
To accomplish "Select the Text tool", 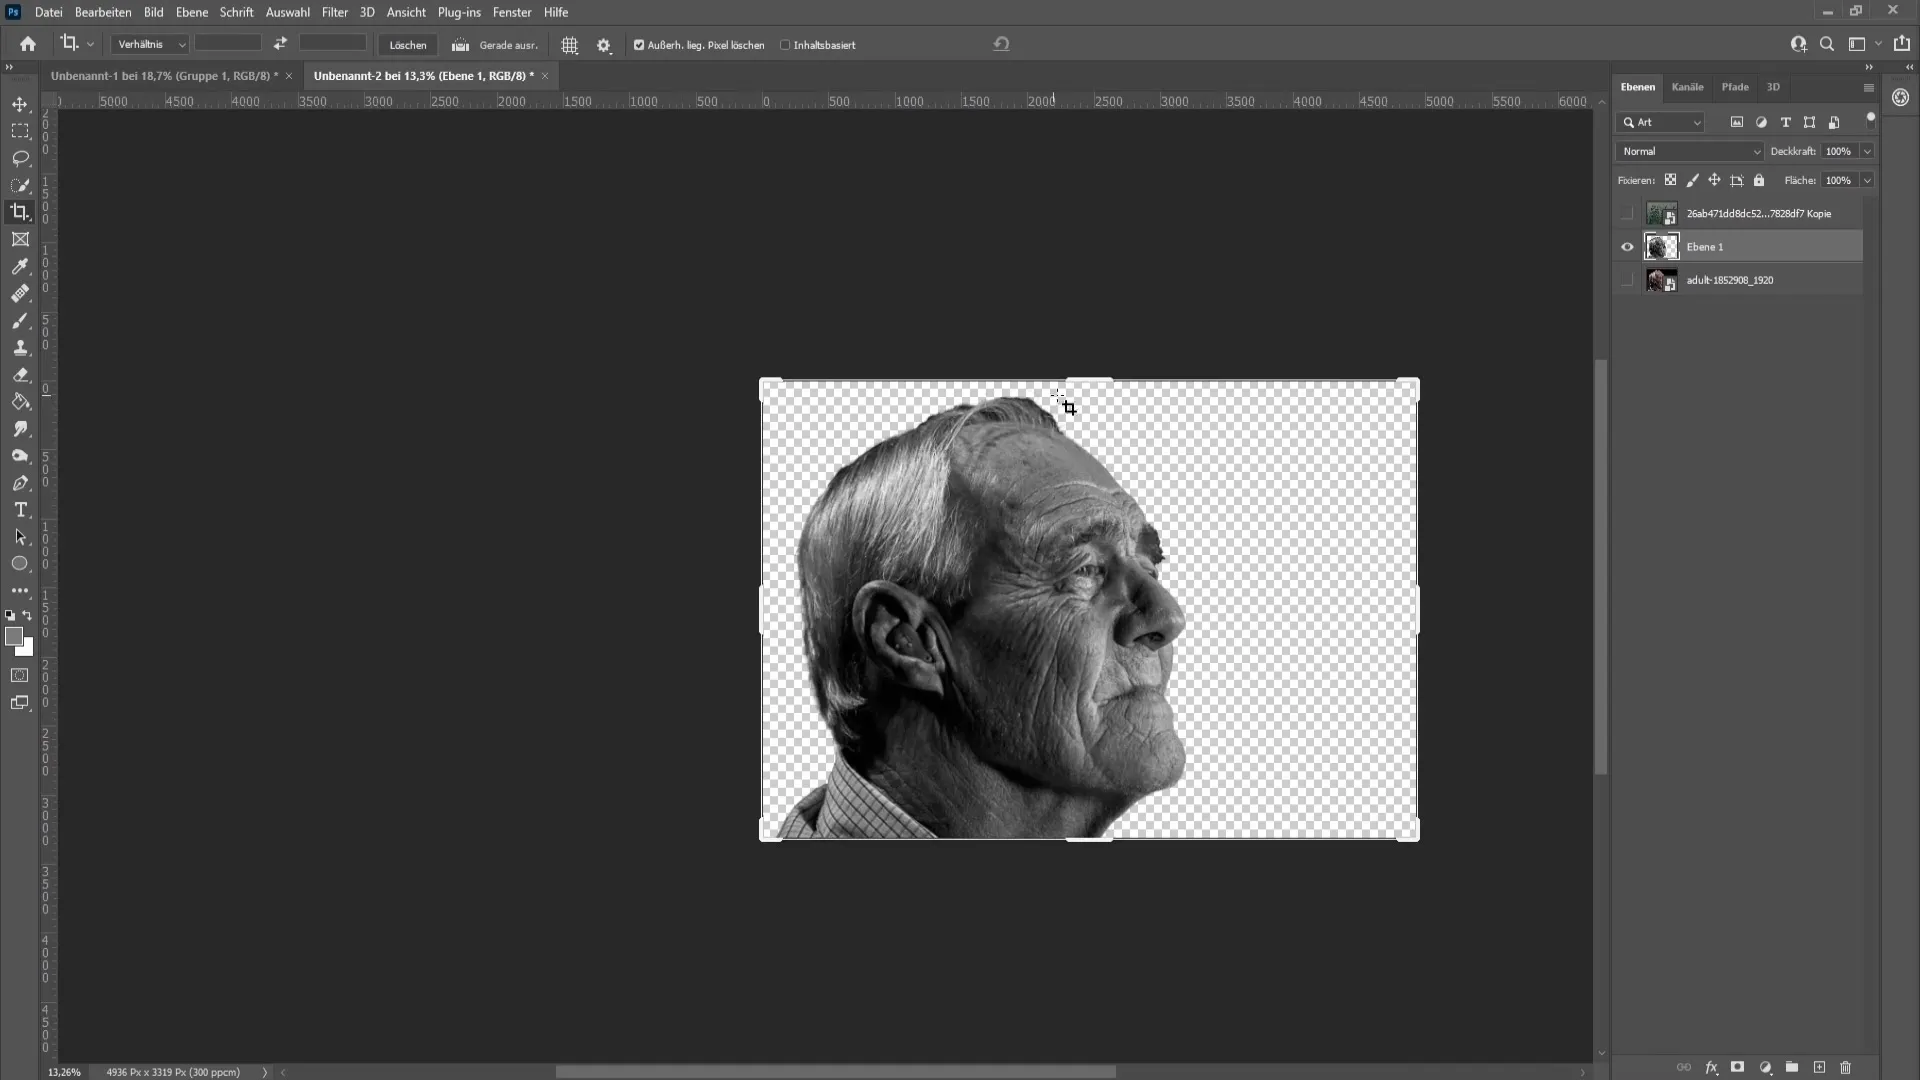I will [20, 509].
